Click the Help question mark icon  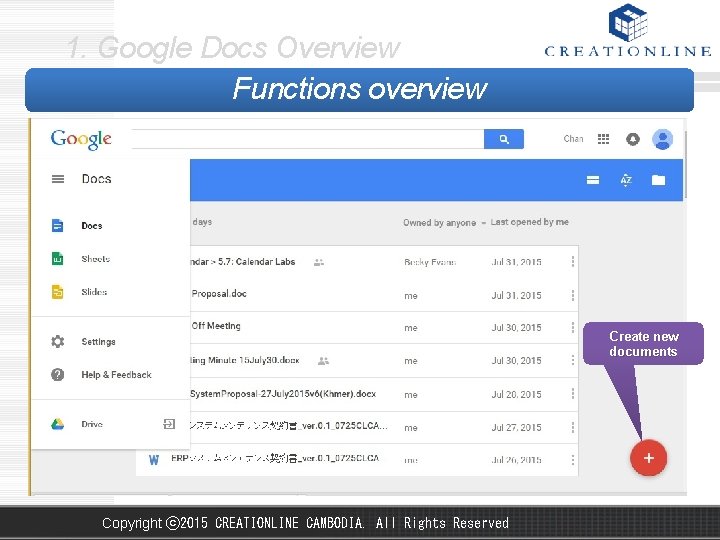[57, 375]
